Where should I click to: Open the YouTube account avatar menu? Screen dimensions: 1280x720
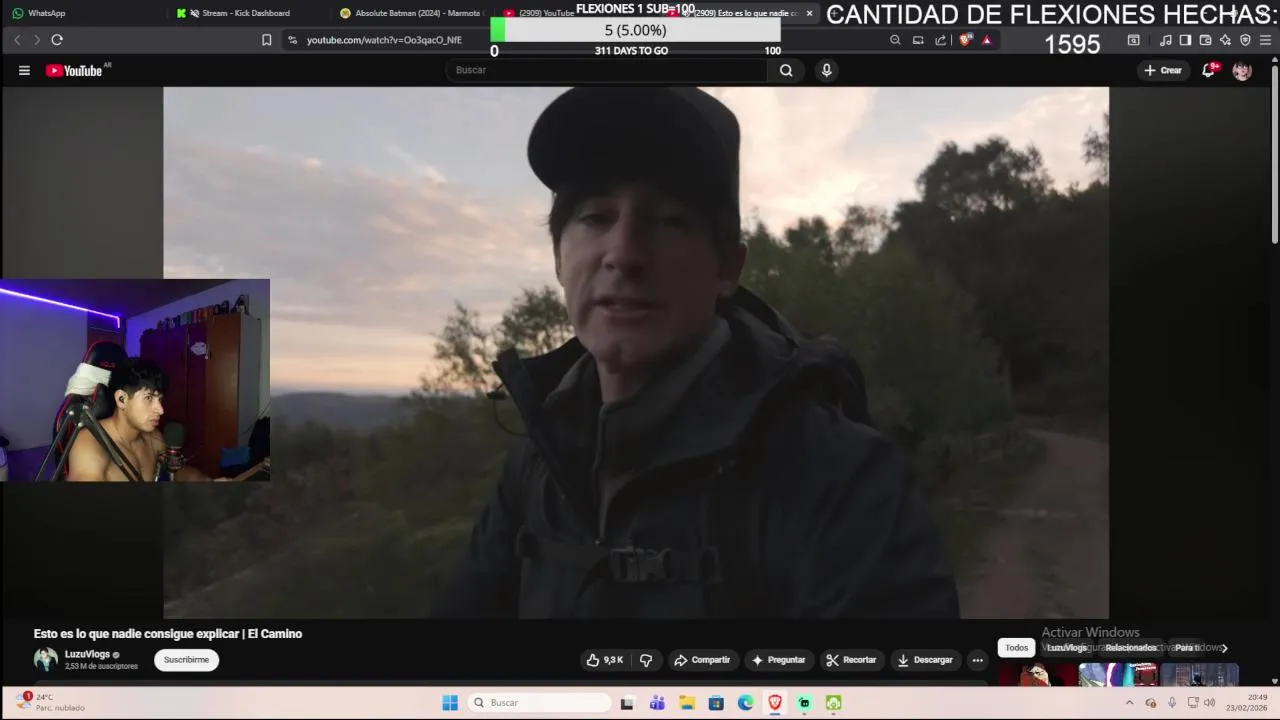(x=1242, y=71)
